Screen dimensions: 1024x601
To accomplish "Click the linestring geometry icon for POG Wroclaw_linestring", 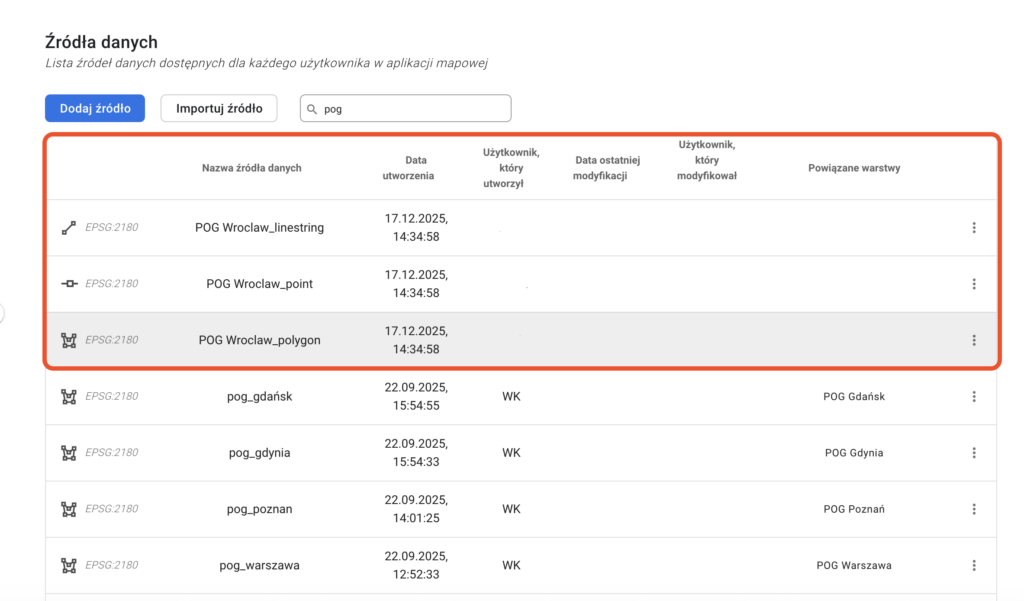I will (69, 228).
